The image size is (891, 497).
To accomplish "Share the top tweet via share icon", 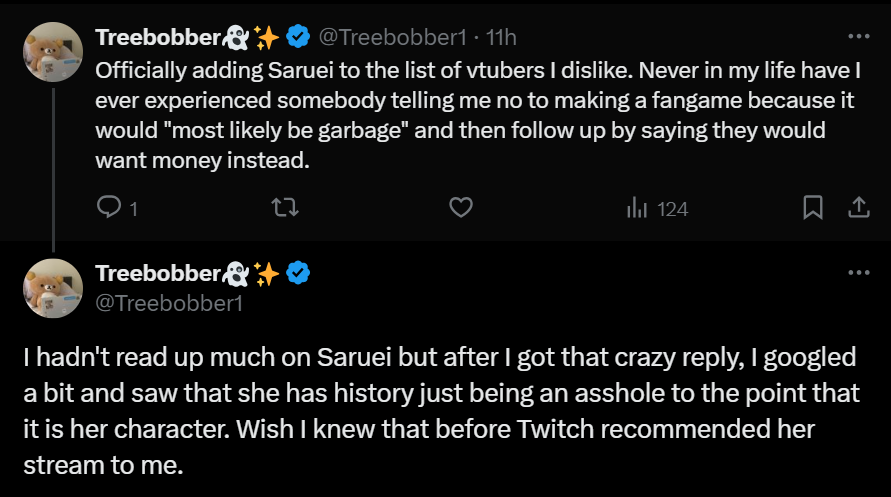I will pyautogui.click(x=858, y=207).
